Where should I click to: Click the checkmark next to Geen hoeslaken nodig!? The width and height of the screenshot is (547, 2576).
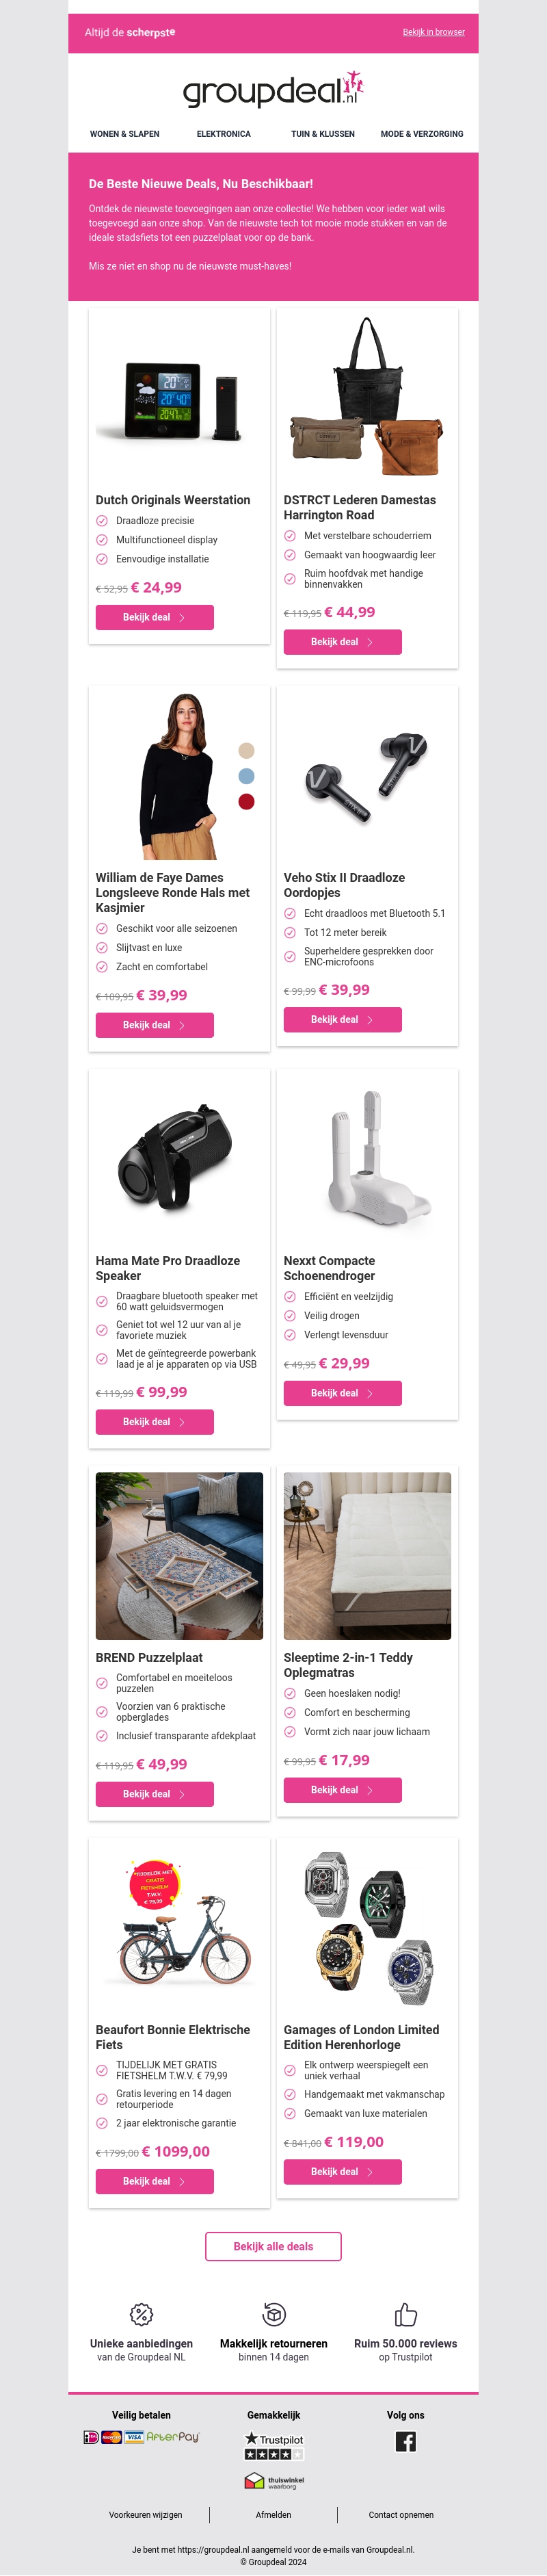pos(290,1693)
